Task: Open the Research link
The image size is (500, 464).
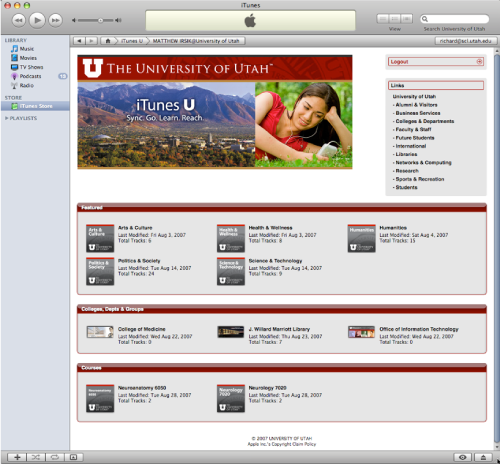Action: pos(407,171)
